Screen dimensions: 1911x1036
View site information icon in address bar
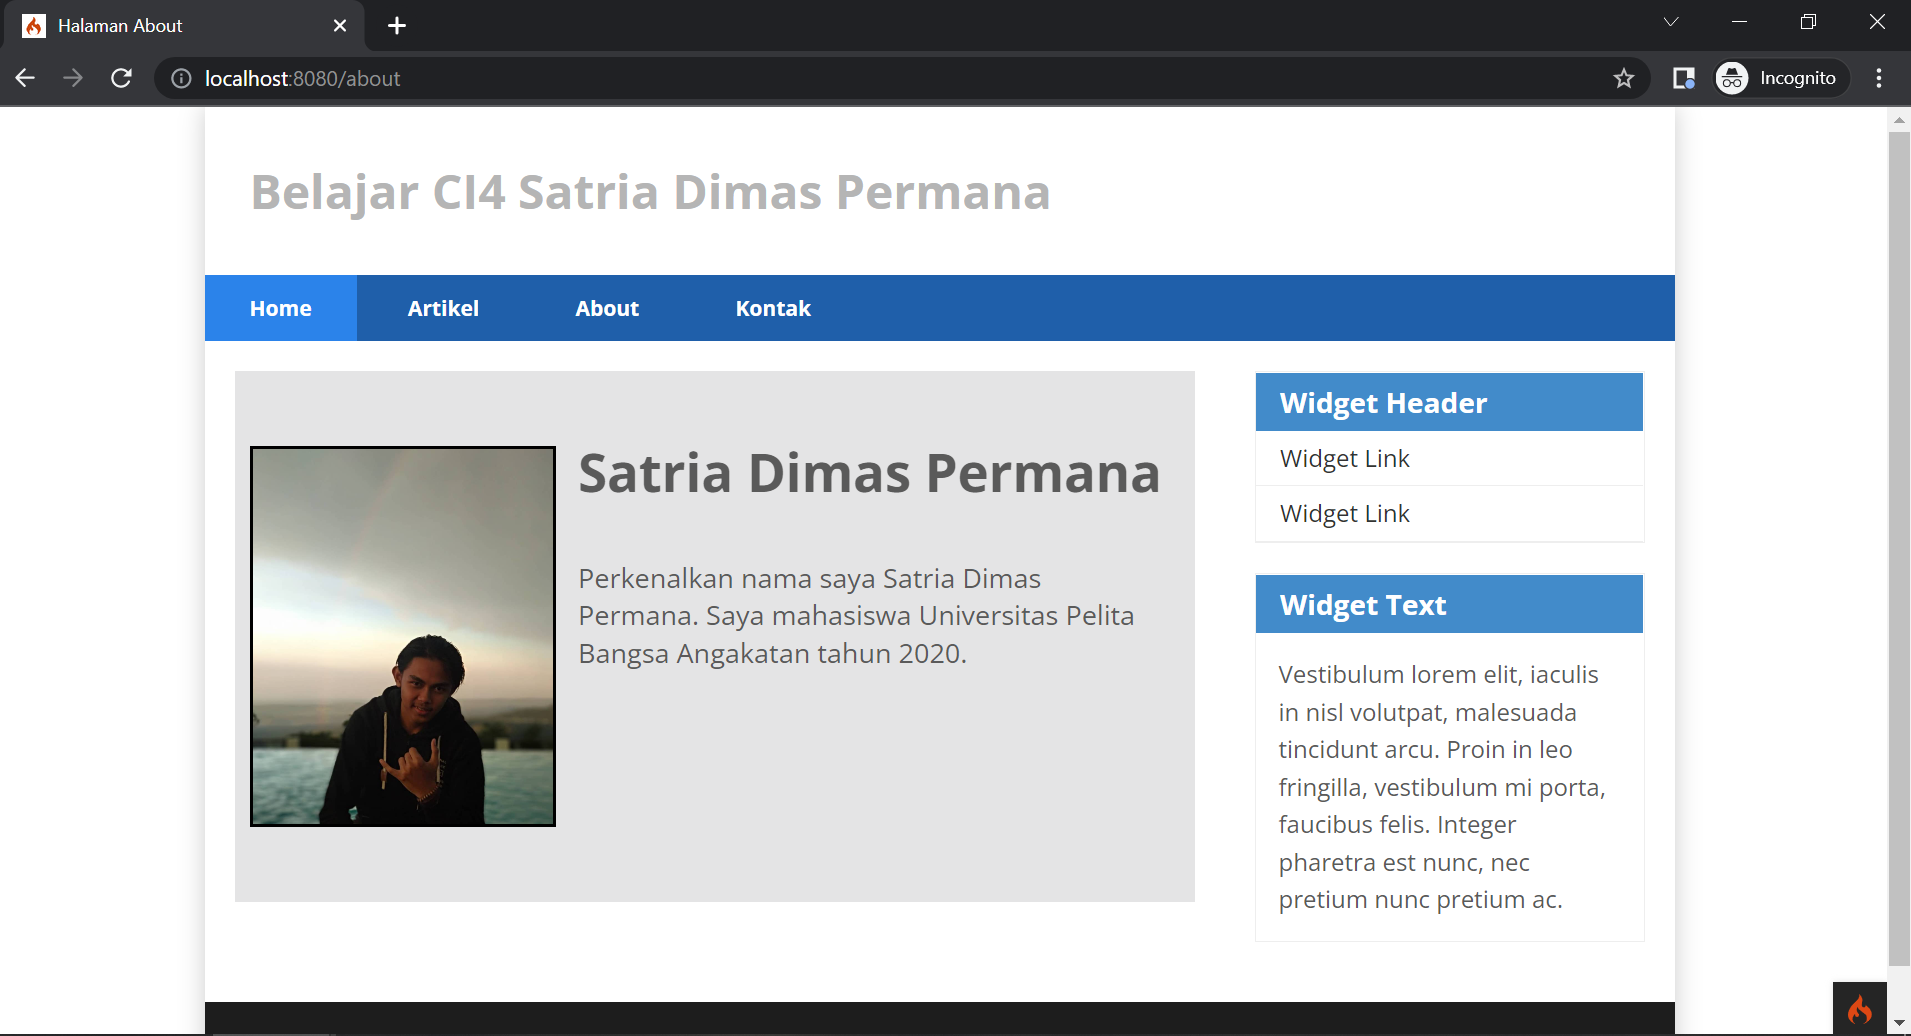pyautogui.click(x=181, y=78)
